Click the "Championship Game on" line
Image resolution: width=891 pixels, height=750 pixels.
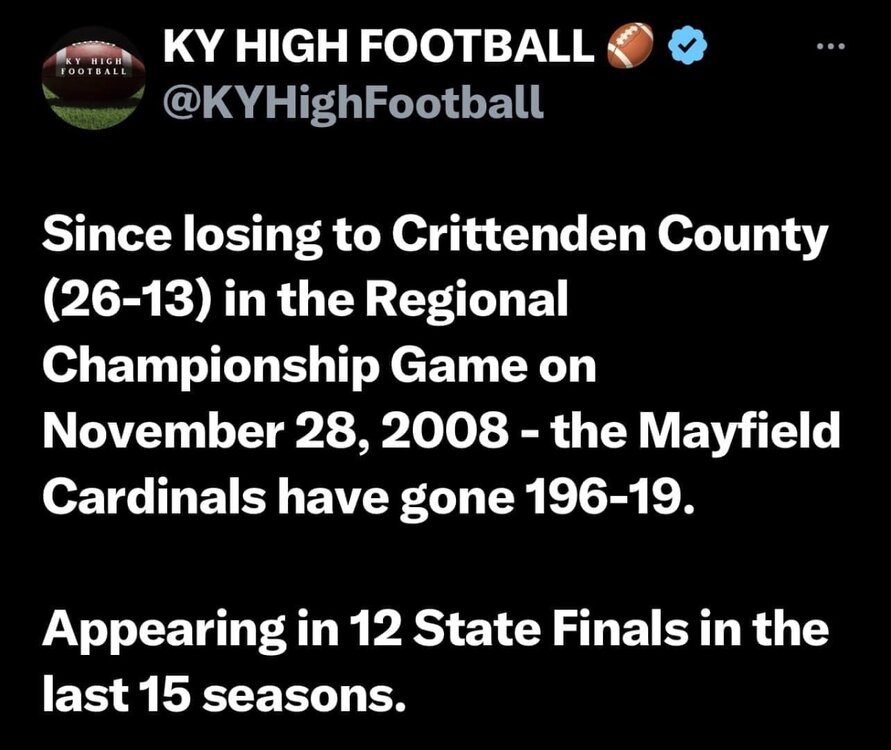coord(319,366)
